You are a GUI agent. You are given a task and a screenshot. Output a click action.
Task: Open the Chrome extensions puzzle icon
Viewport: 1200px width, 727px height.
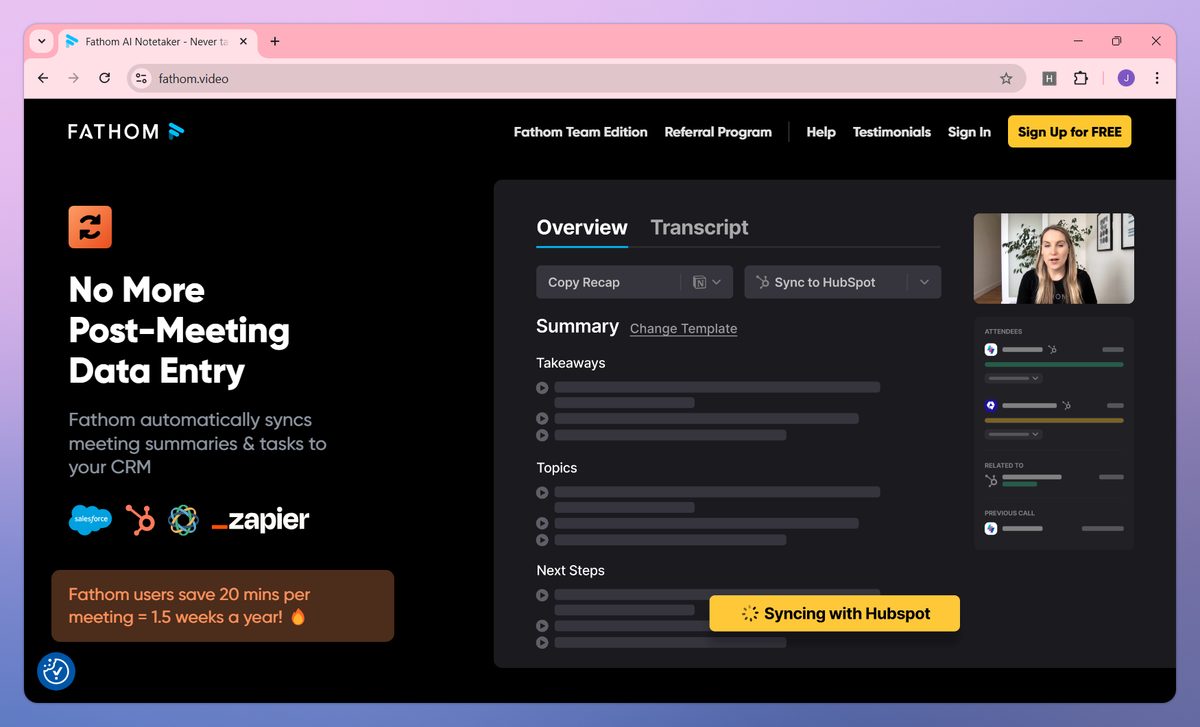tap(1080, 78)
